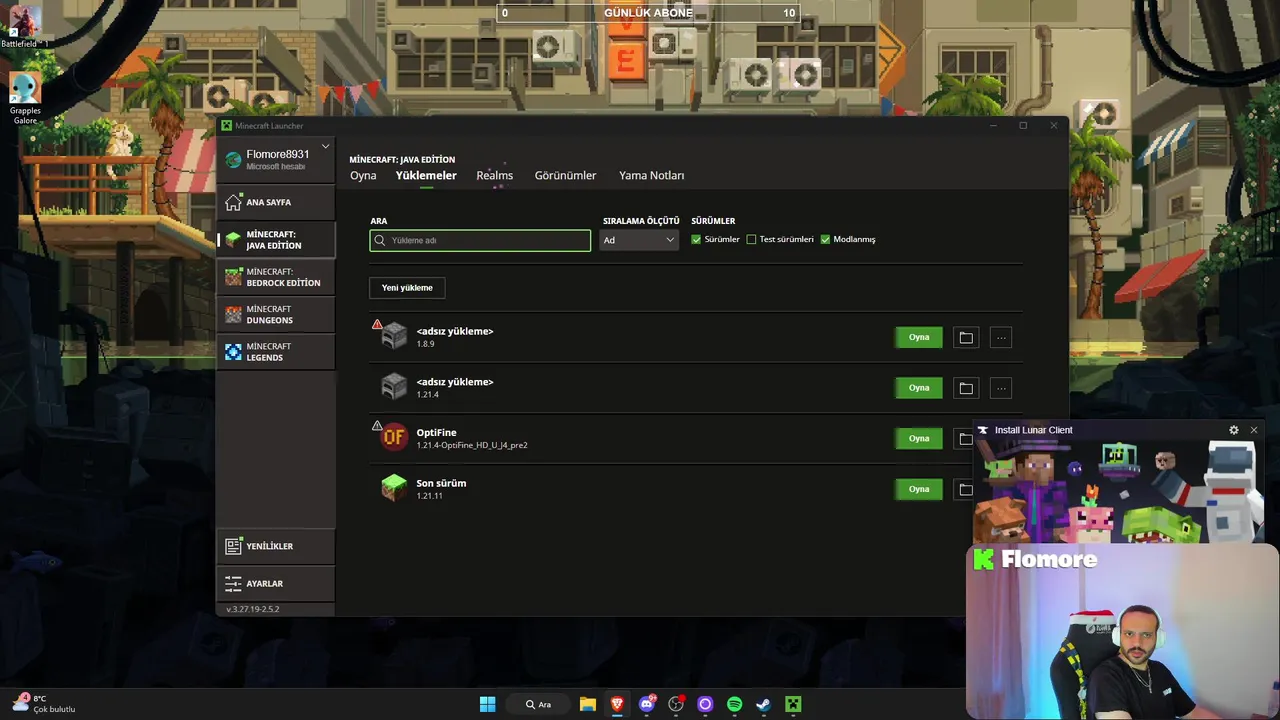Viewport: 1280px width, 720px height.
Task: Click the 1.21.4-OptiFine_HD_U_J4_pre2 version text
Action: click(472, 445)
